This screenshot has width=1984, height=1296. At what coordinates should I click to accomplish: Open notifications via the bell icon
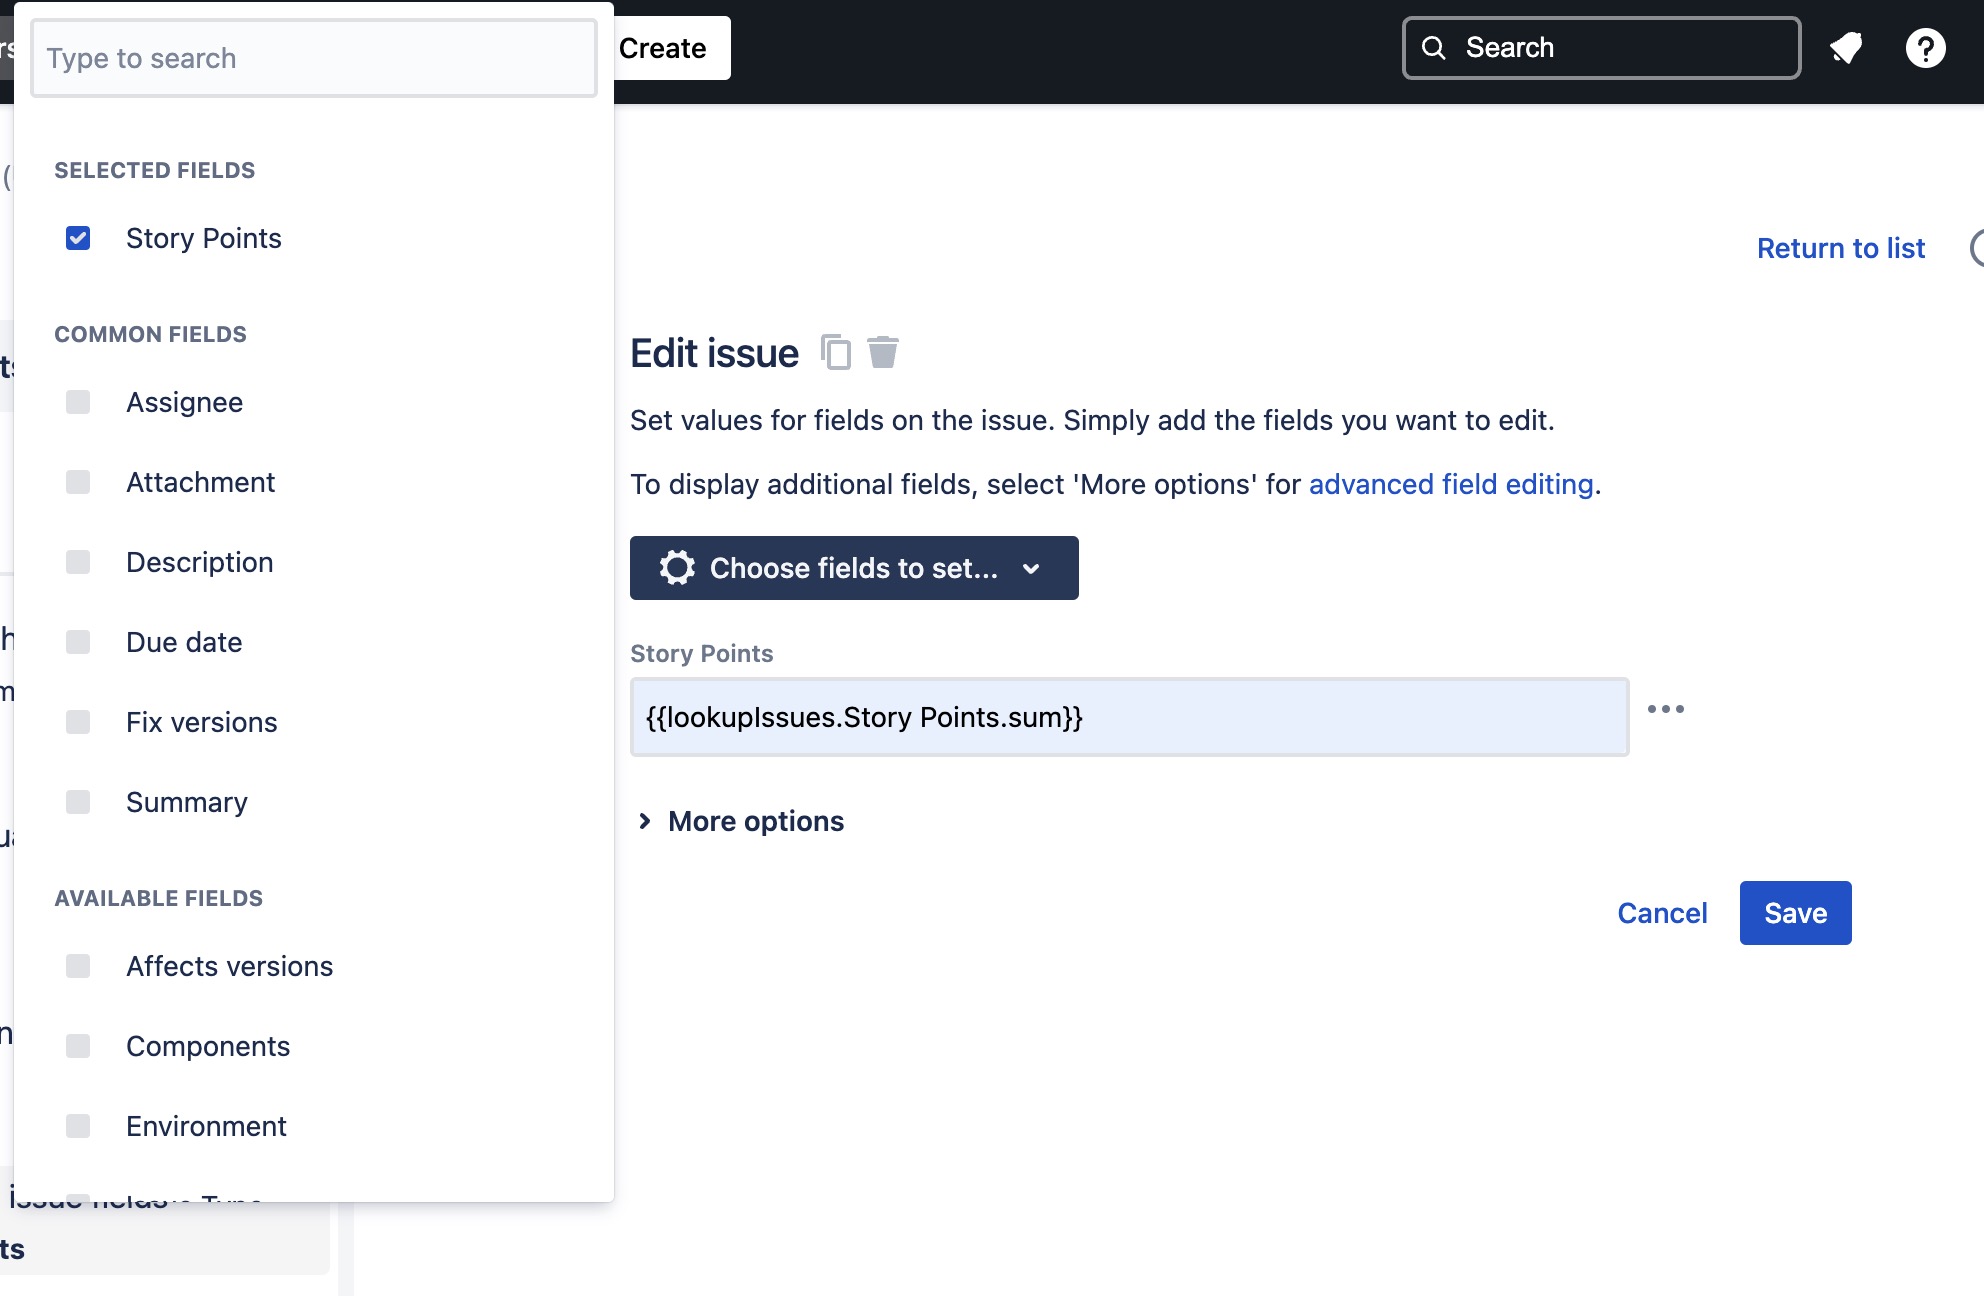(1846, 47)
